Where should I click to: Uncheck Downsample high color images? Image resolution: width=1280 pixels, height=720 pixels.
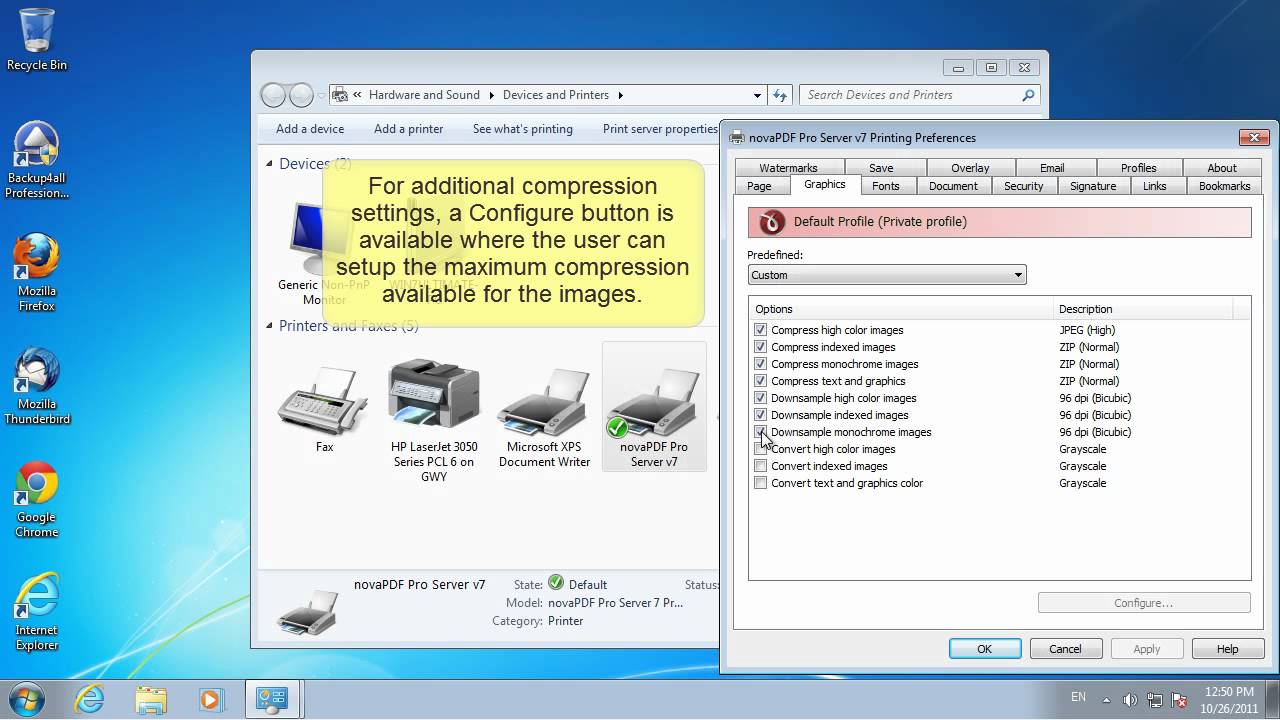pos(761,398)
